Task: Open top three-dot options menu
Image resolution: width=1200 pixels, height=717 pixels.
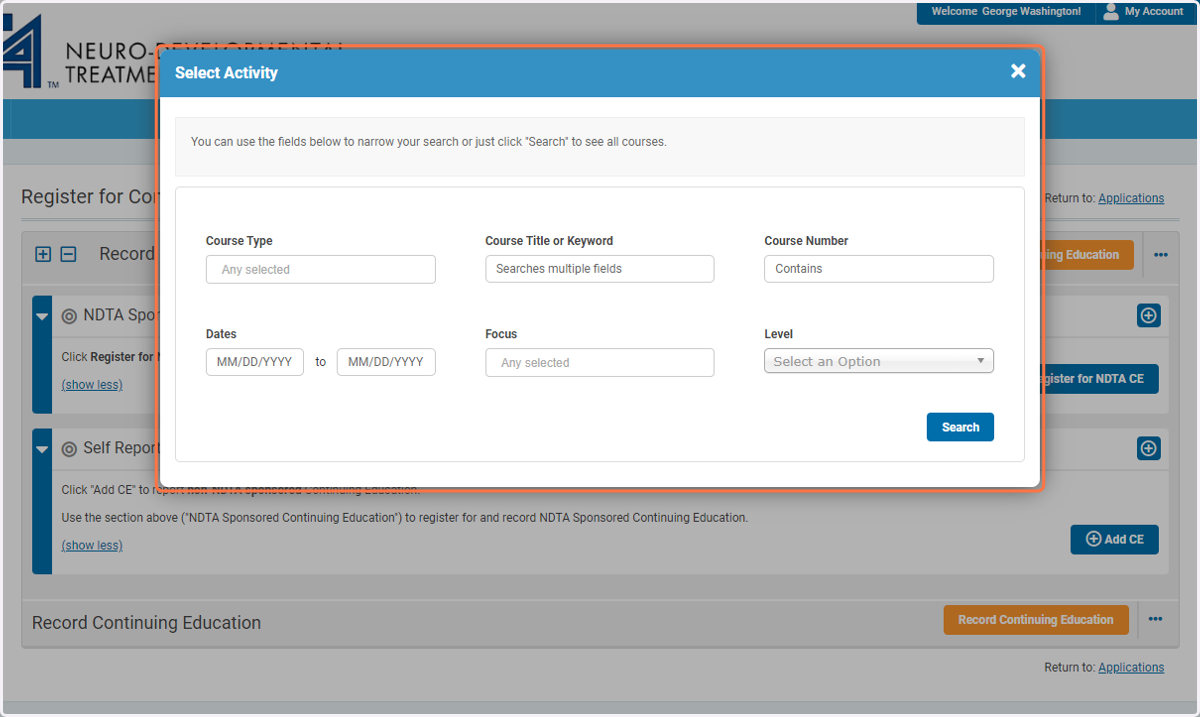Action: [1160, 254]
